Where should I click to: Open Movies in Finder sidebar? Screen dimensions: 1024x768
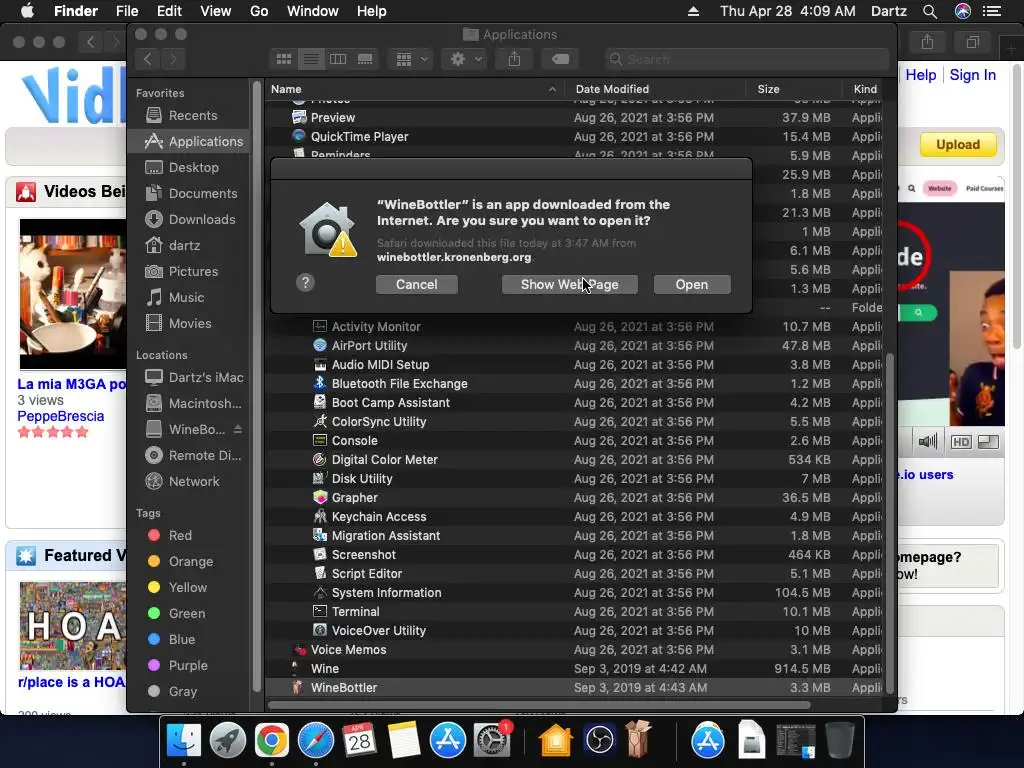(188, 323)
